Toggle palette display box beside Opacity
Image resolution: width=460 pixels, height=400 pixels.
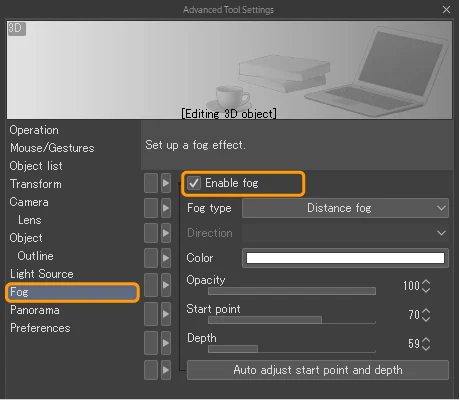point(151,285)
